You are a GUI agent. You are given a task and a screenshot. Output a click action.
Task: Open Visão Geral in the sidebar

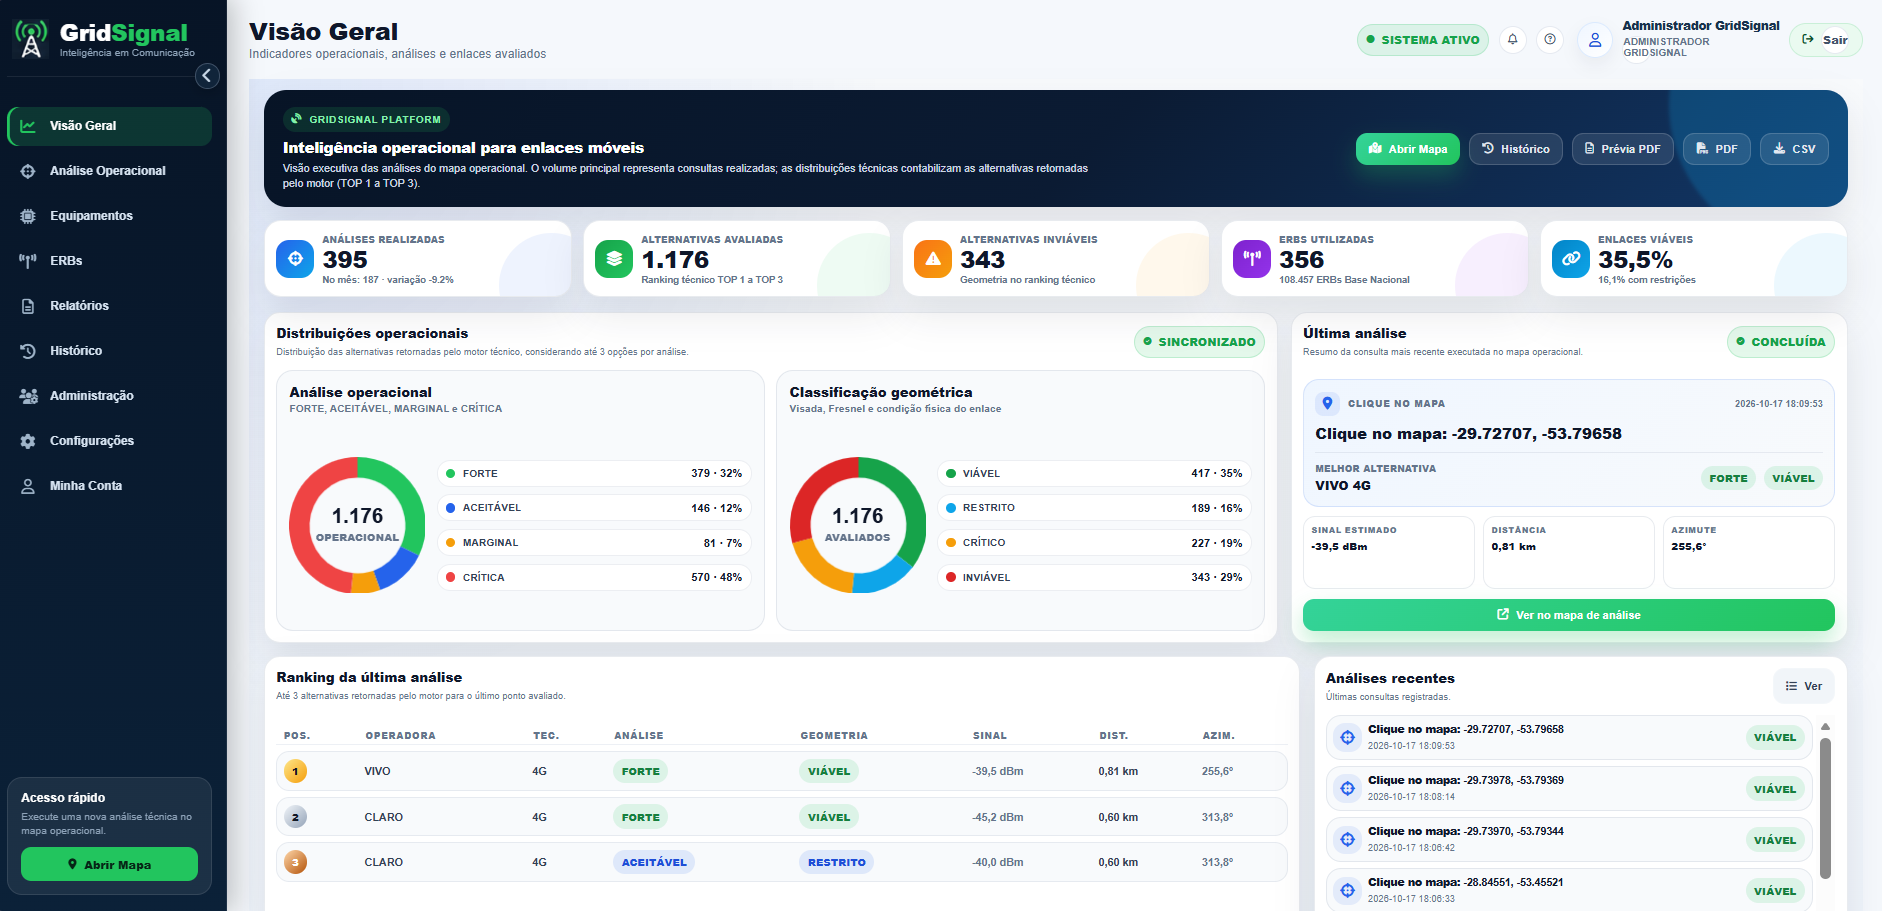click(110, 126)
